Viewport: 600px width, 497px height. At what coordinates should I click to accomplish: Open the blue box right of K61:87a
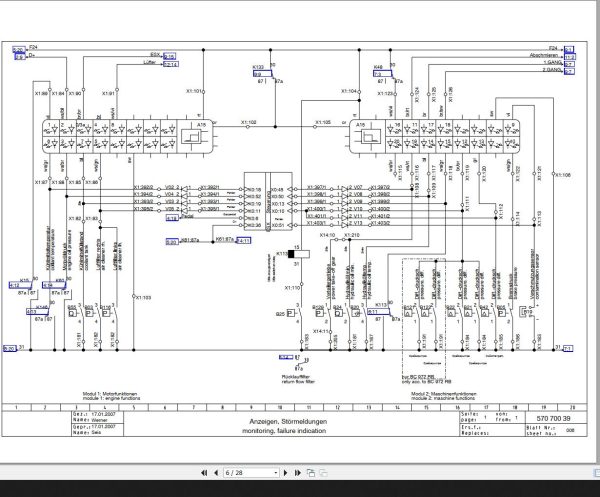click(244, 241)
